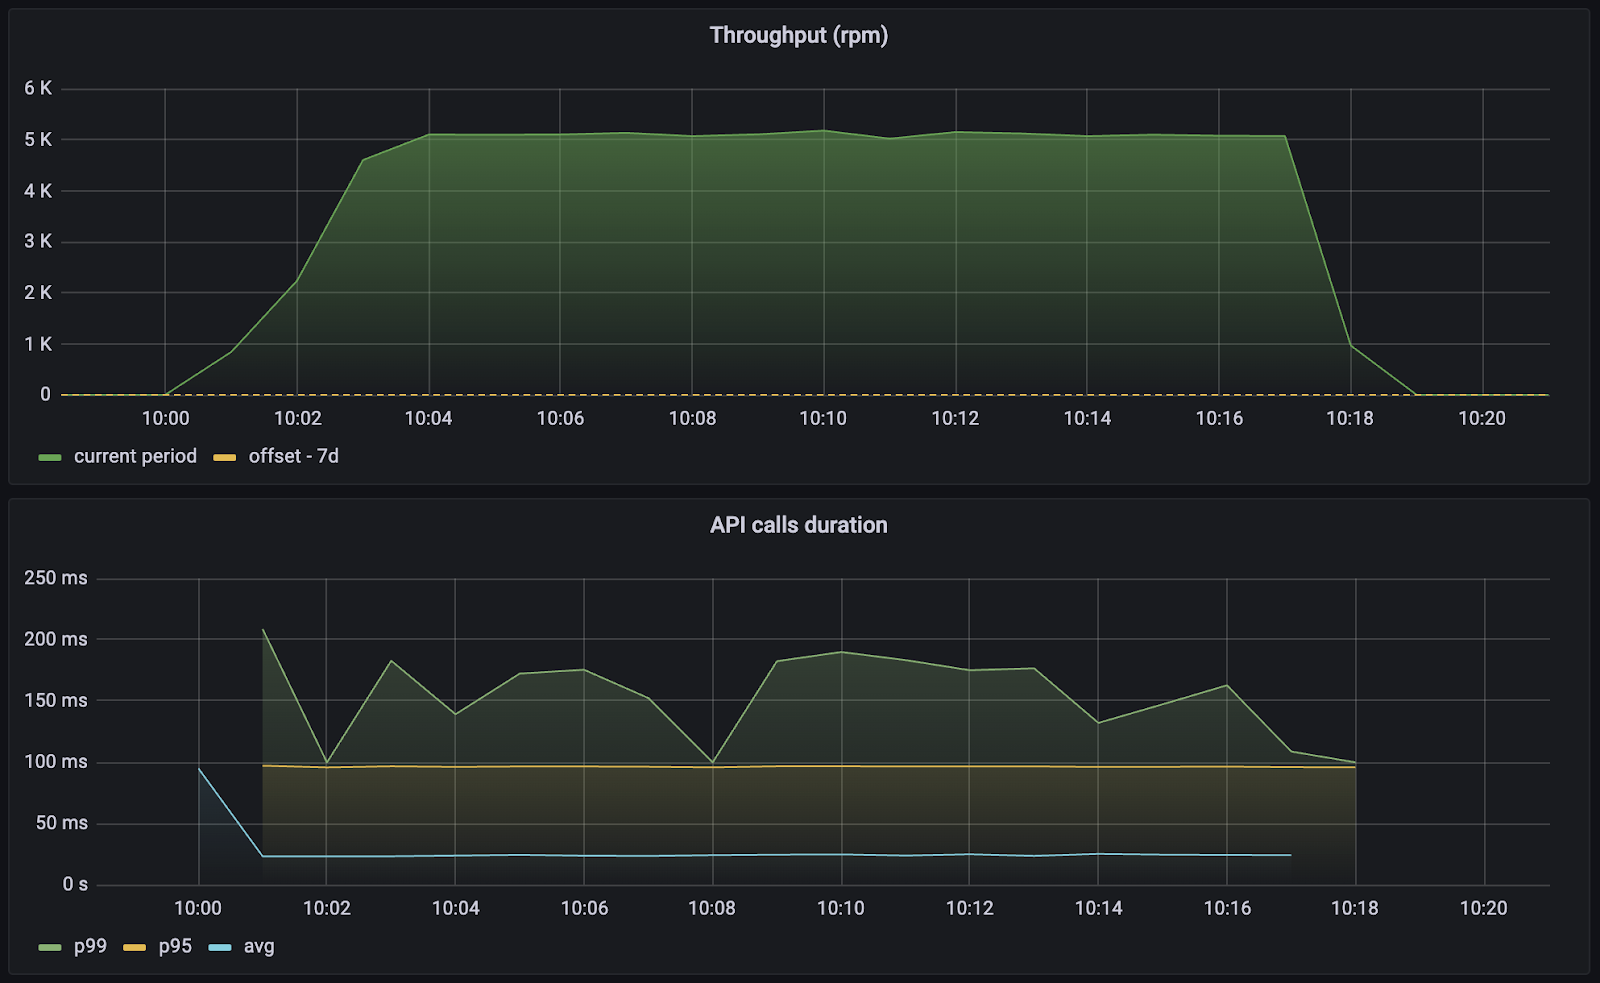The width and height of the screenshot is (1600, 983).
Task: Click green color swatch beside 'current period'
Action: pyautogui.click(x=50, y=457)
